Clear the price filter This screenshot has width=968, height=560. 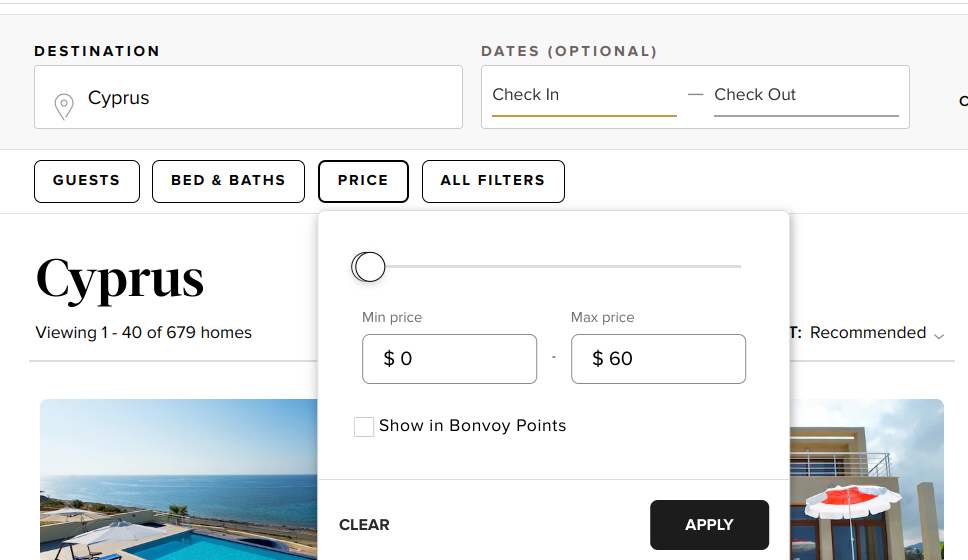364,525
